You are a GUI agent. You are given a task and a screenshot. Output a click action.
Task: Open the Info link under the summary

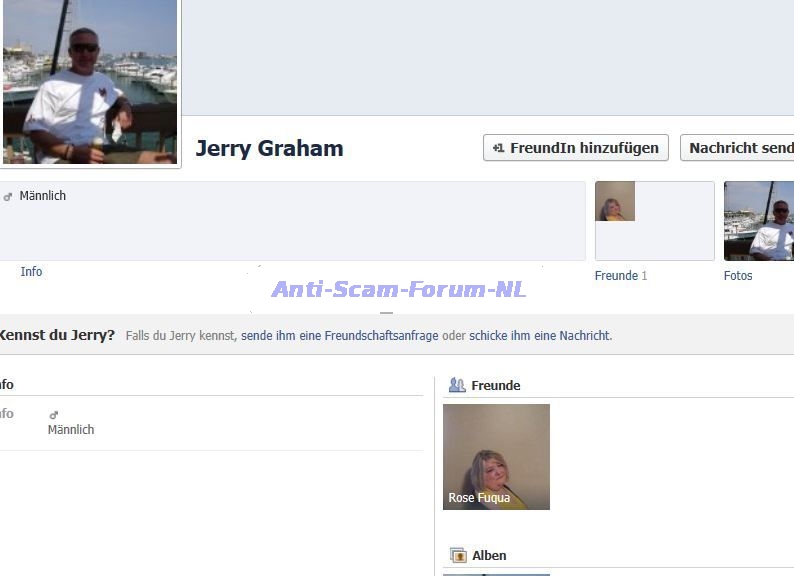(31, 272)
